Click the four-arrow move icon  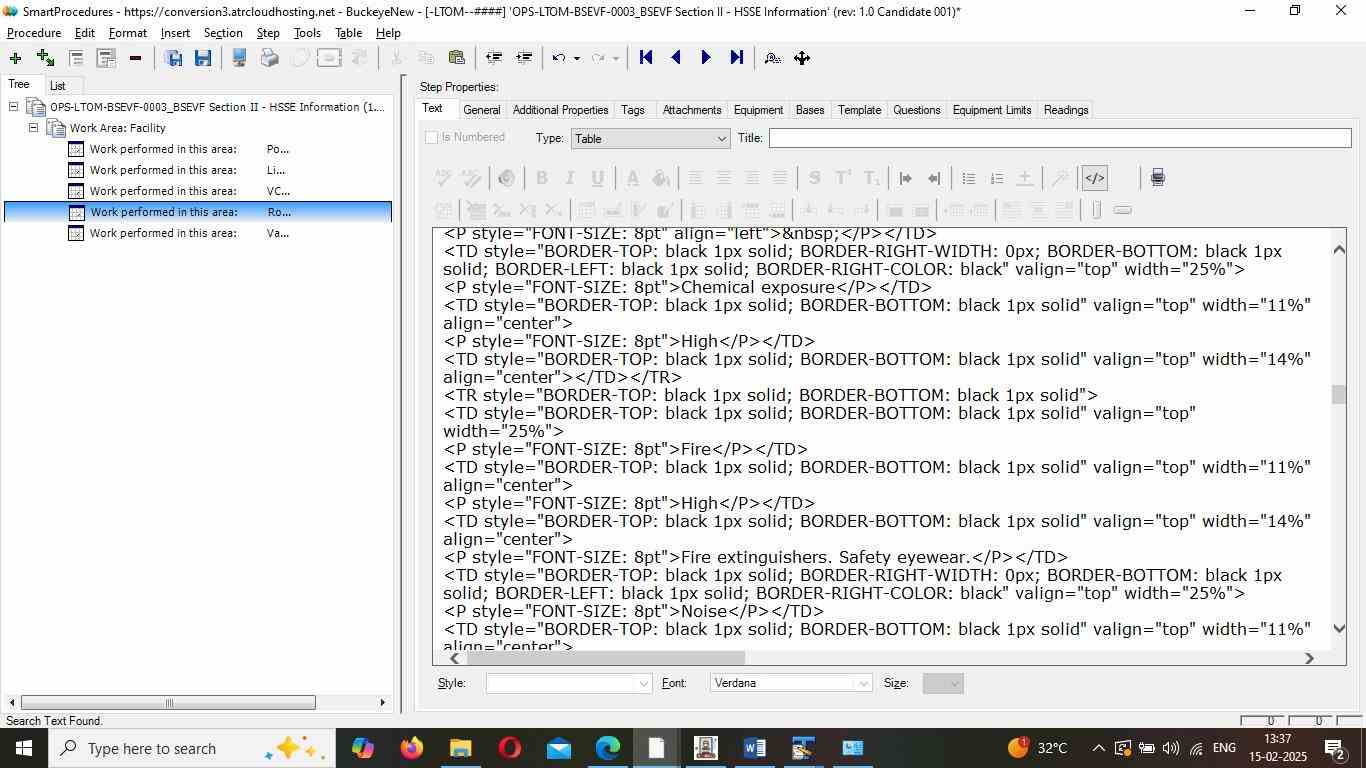[802, 58]
